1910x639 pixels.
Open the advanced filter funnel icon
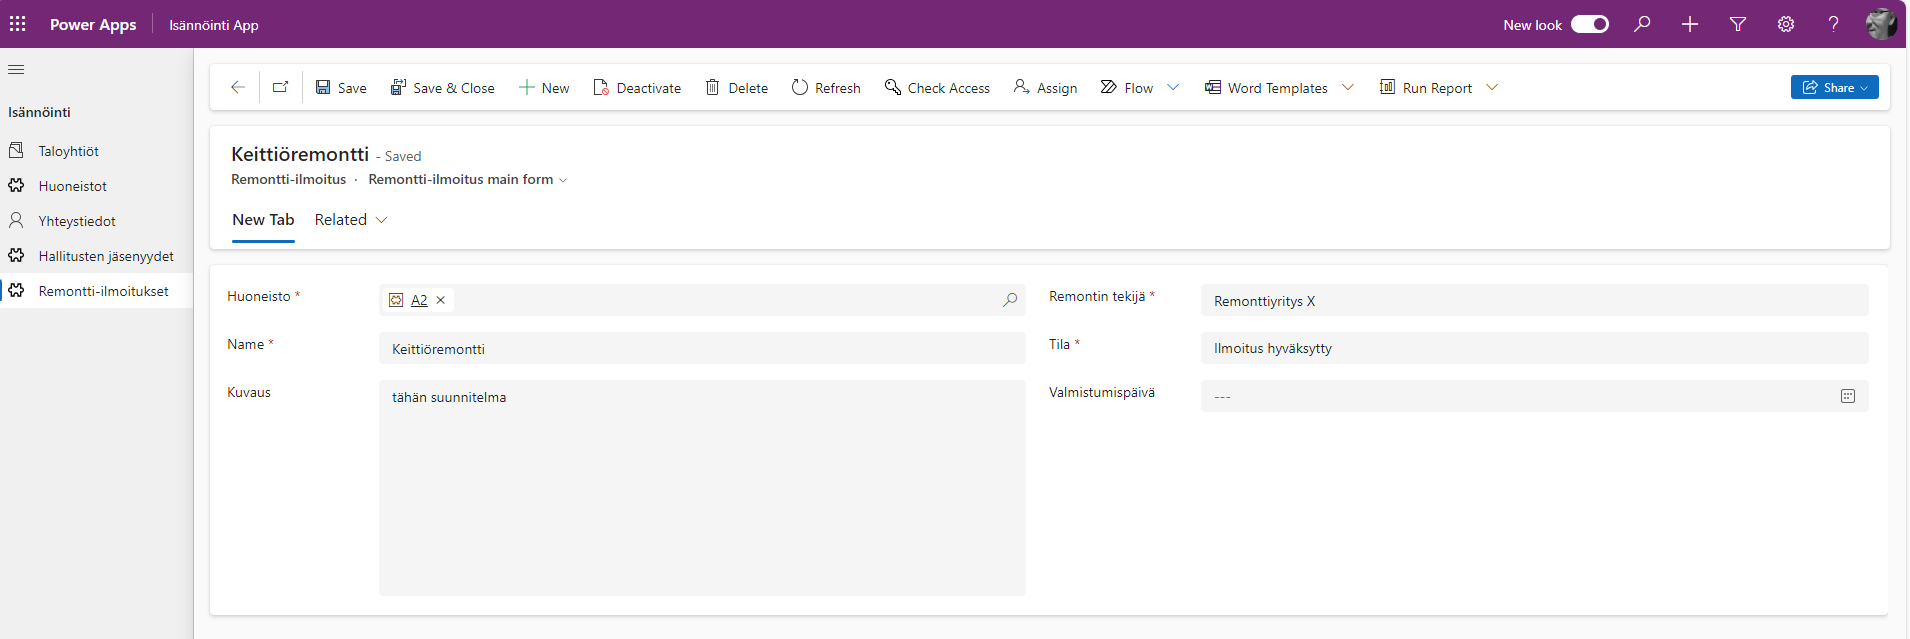point(1738,24)
